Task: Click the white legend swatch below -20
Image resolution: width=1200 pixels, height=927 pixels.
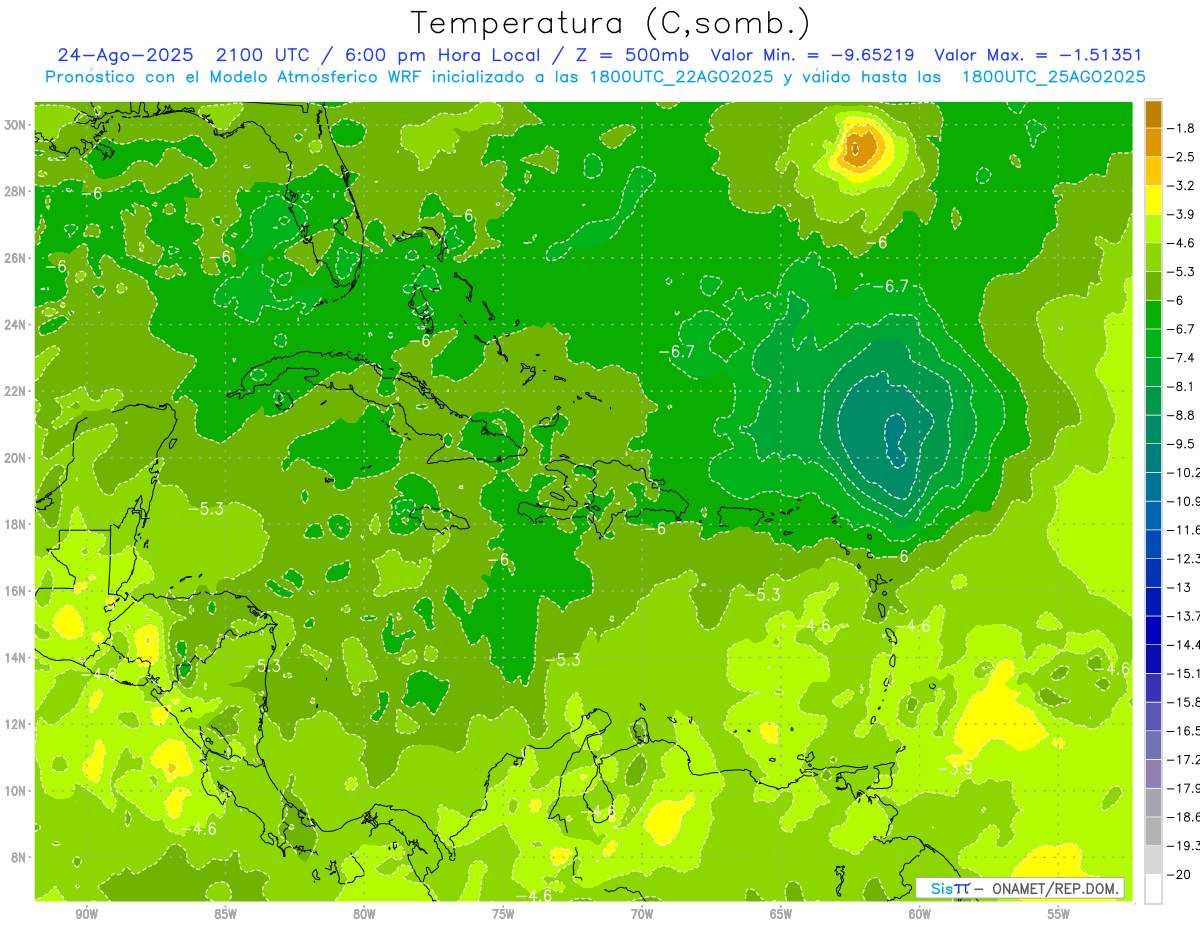Action: 1153,889
